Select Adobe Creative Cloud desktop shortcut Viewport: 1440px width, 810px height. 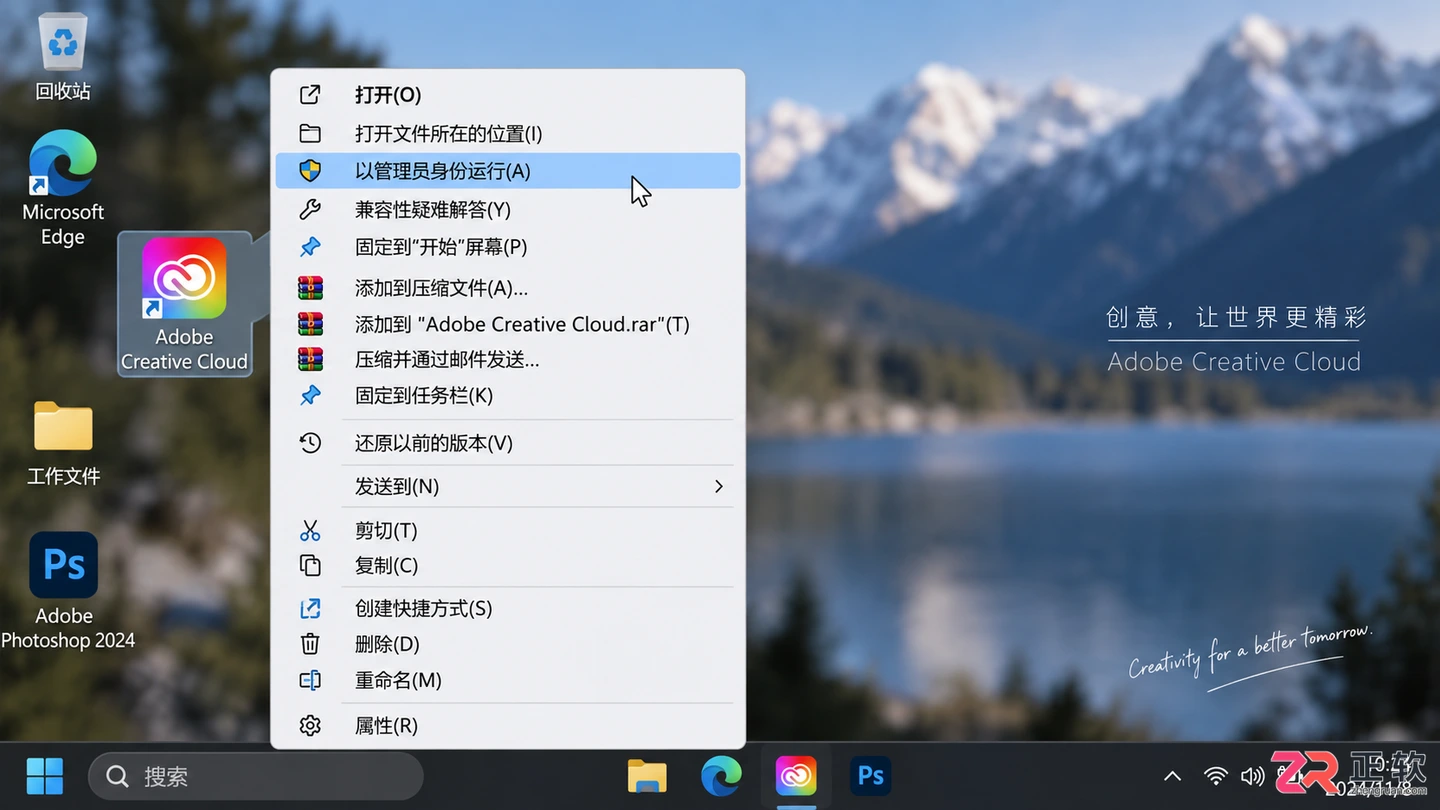pos(184,304)
